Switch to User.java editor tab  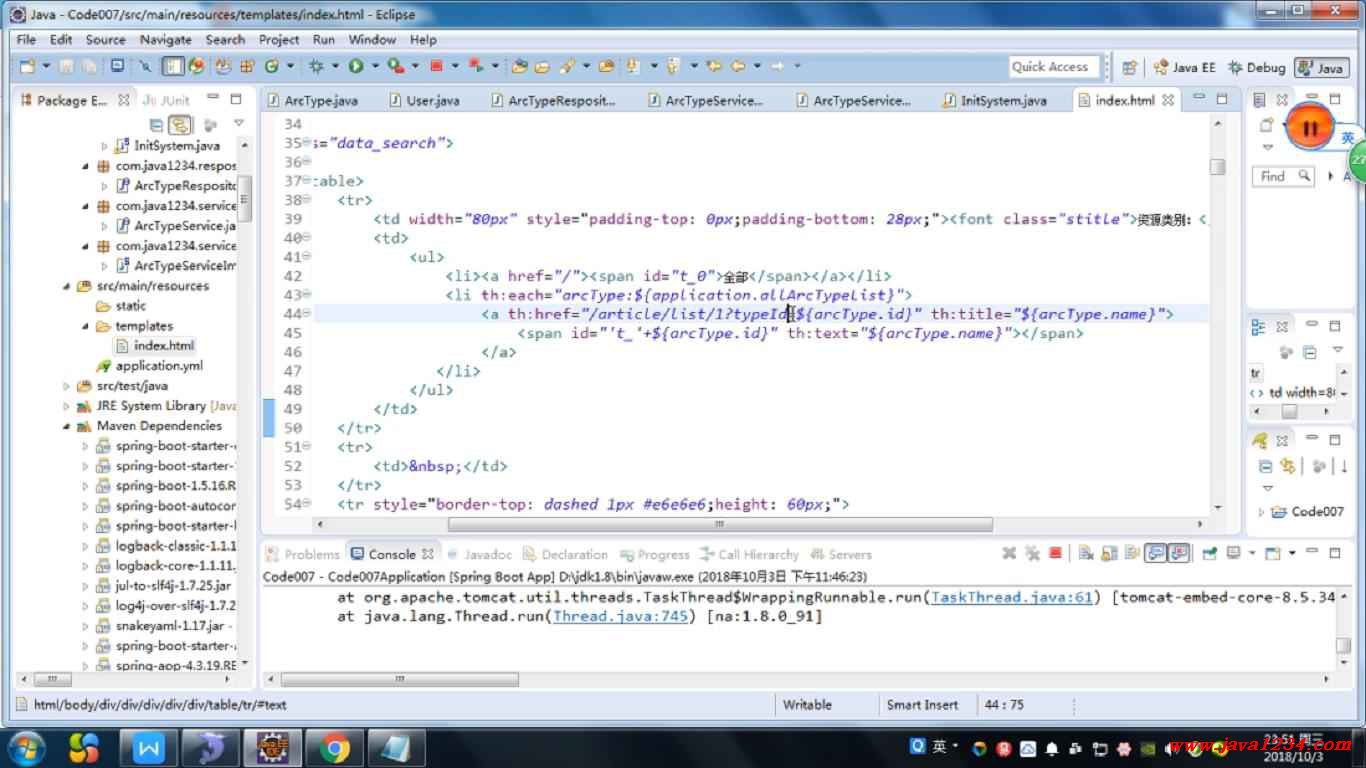(x=424, y=100)
